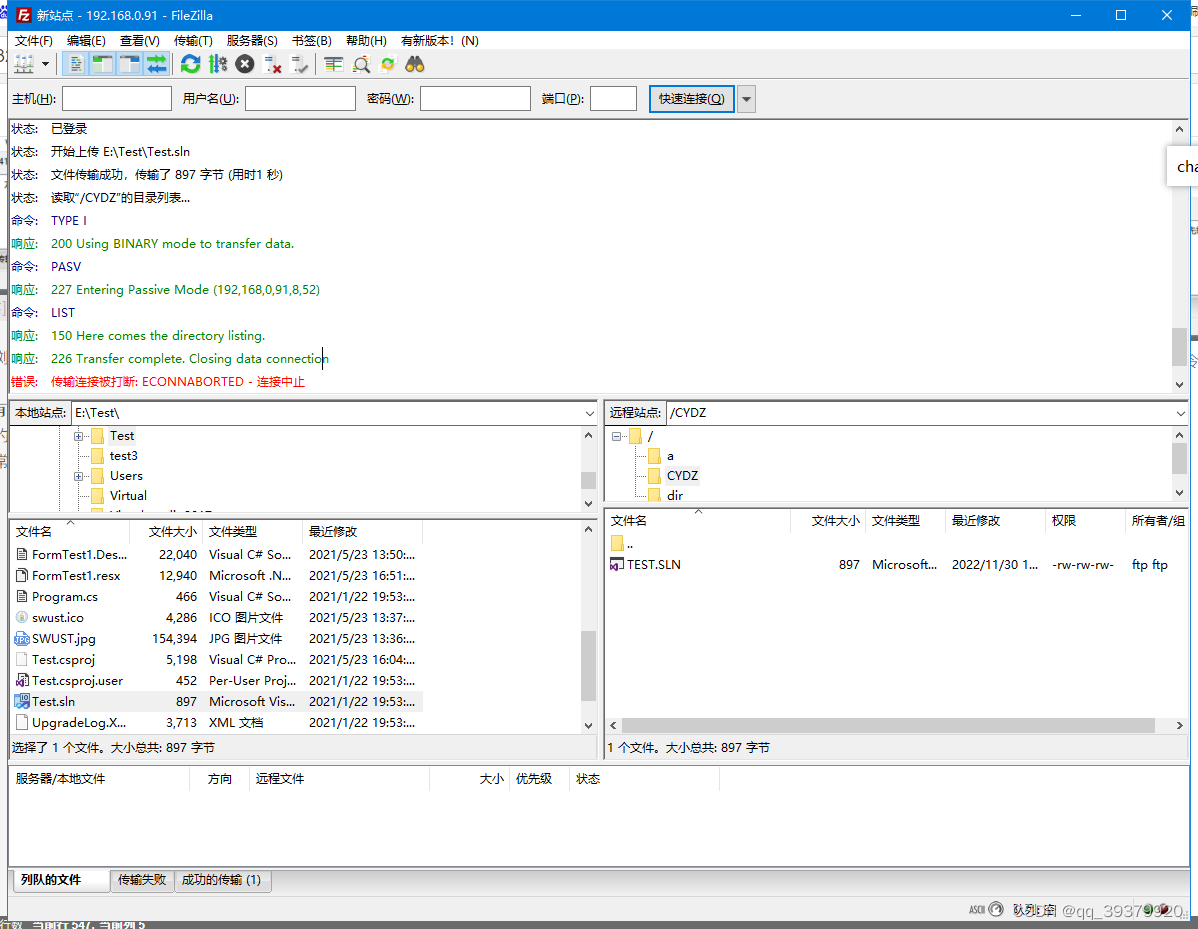Click the message log vertical scrollbar thumb
1198x929 pixels.
[x=1179, y=348]
